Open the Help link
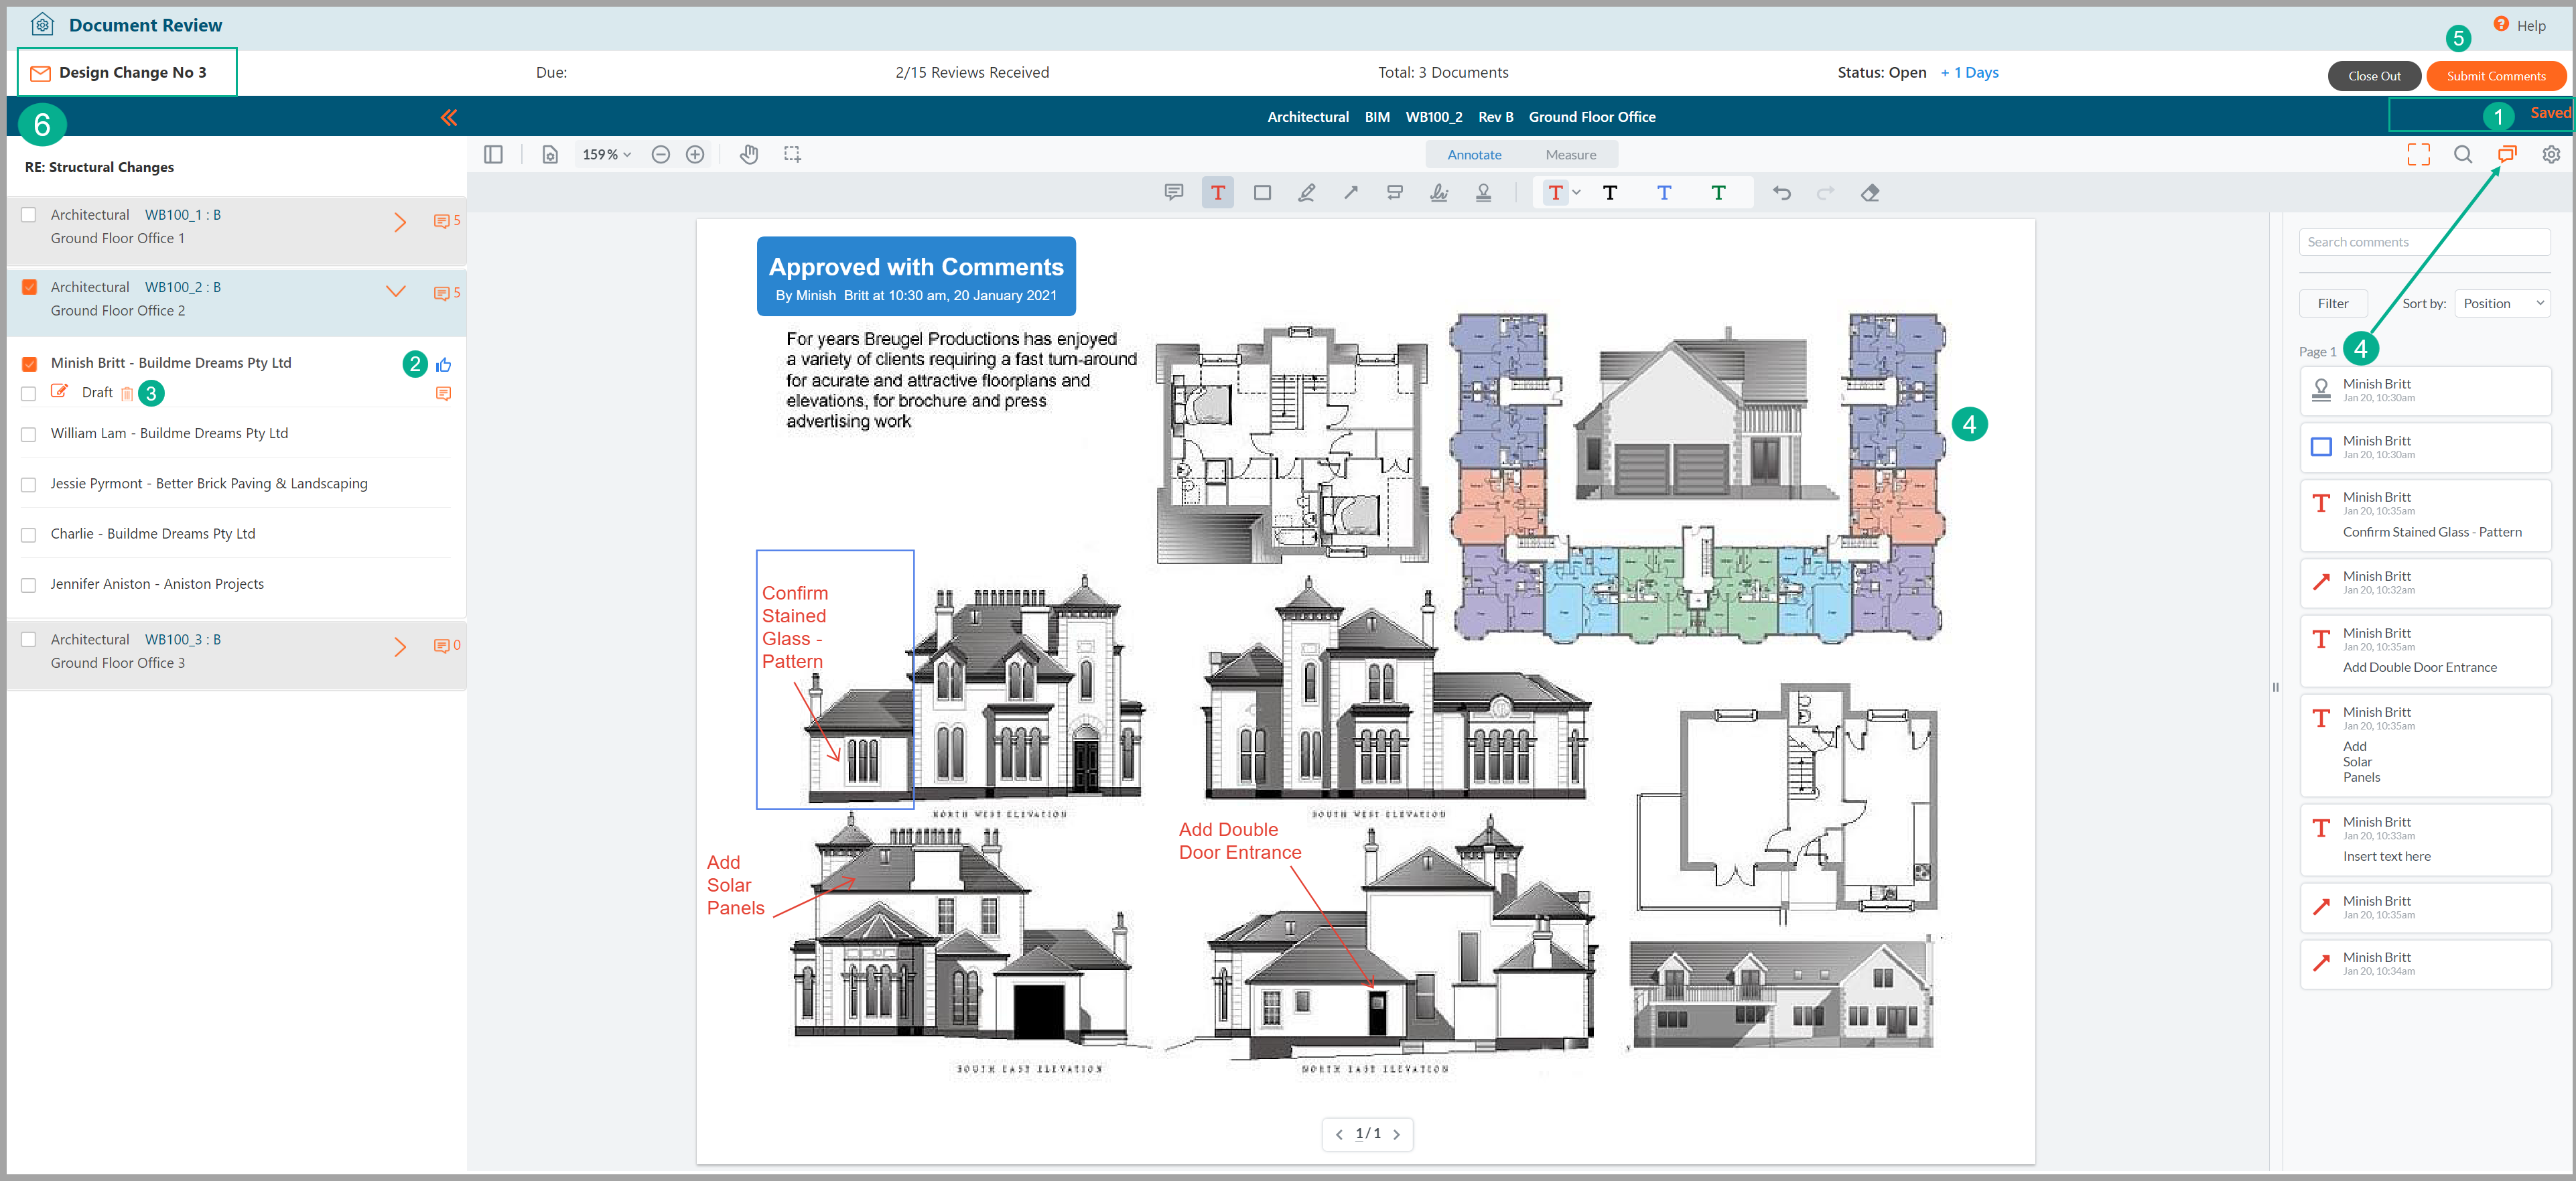 [x=2520, y=25]
